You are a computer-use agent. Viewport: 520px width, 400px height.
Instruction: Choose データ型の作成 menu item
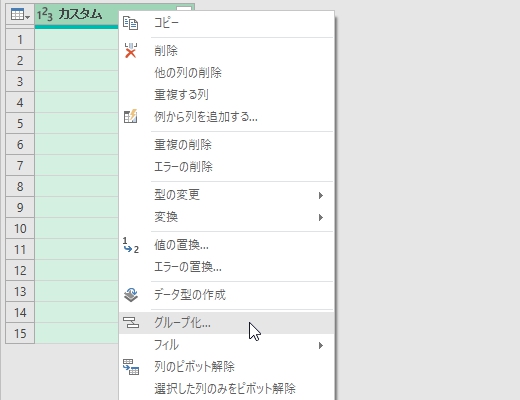(226, 295)
